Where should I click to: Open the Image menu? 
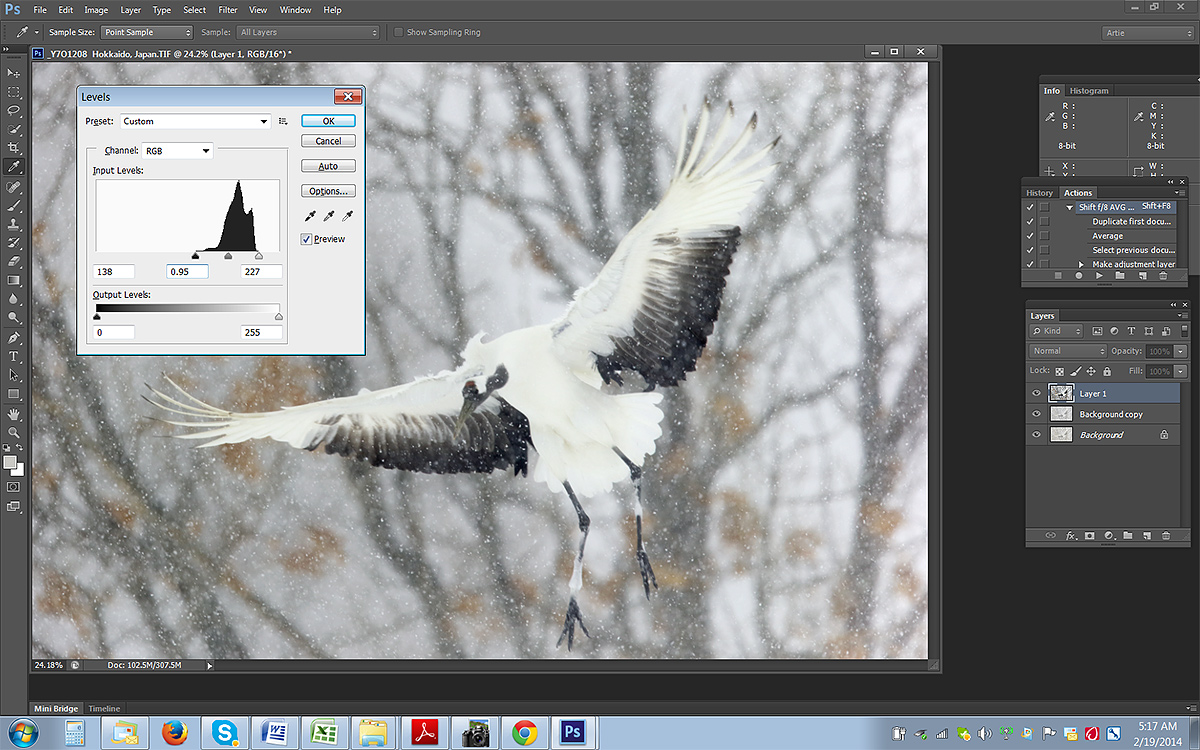click(x=96, y=10)
